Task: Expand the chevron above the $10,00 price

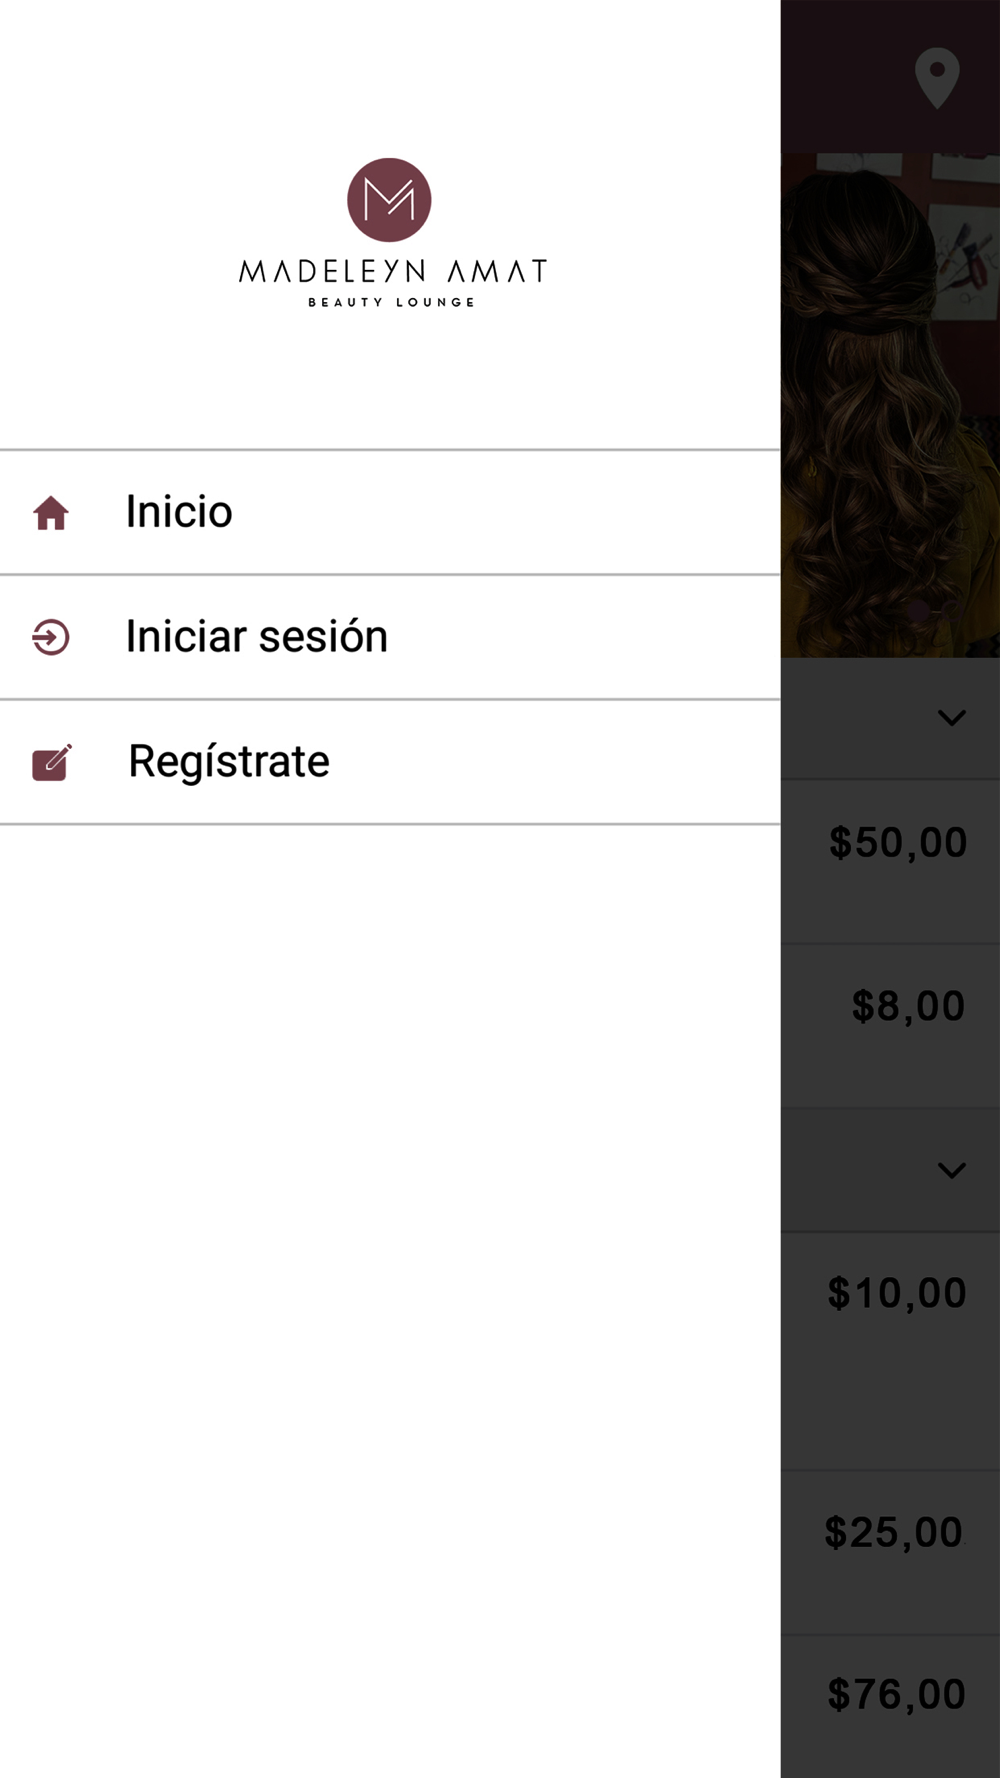Action: tap(951, 1170)
